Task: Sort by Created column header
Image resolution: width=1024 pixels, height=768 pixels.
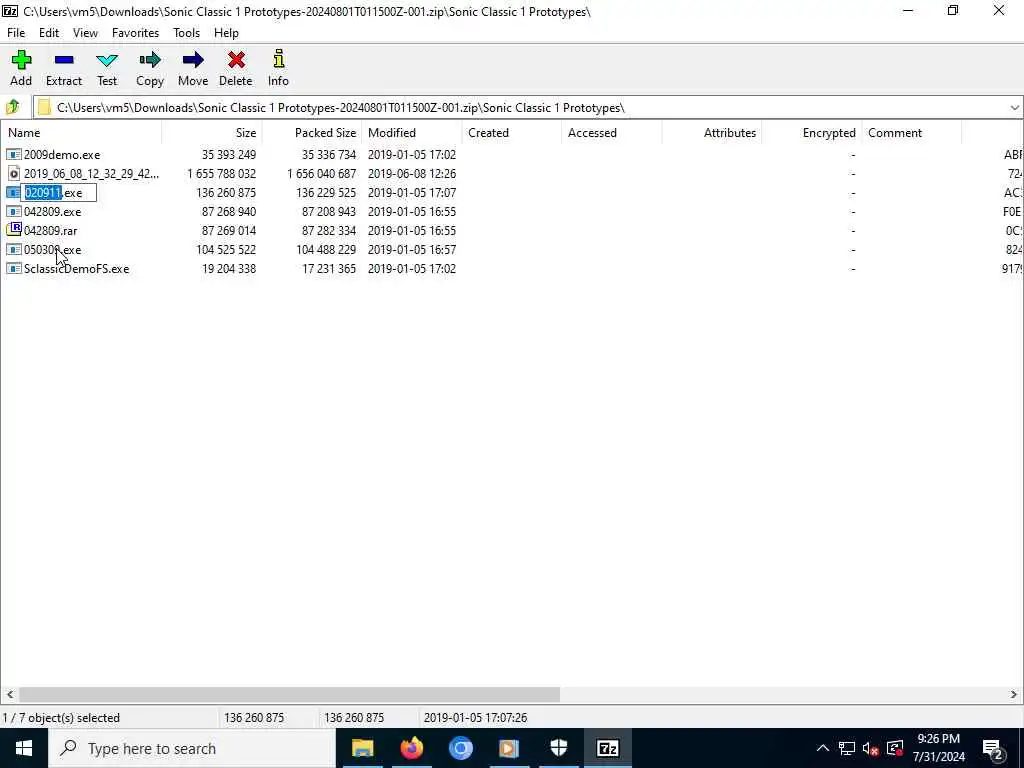Action: point(511,133)
